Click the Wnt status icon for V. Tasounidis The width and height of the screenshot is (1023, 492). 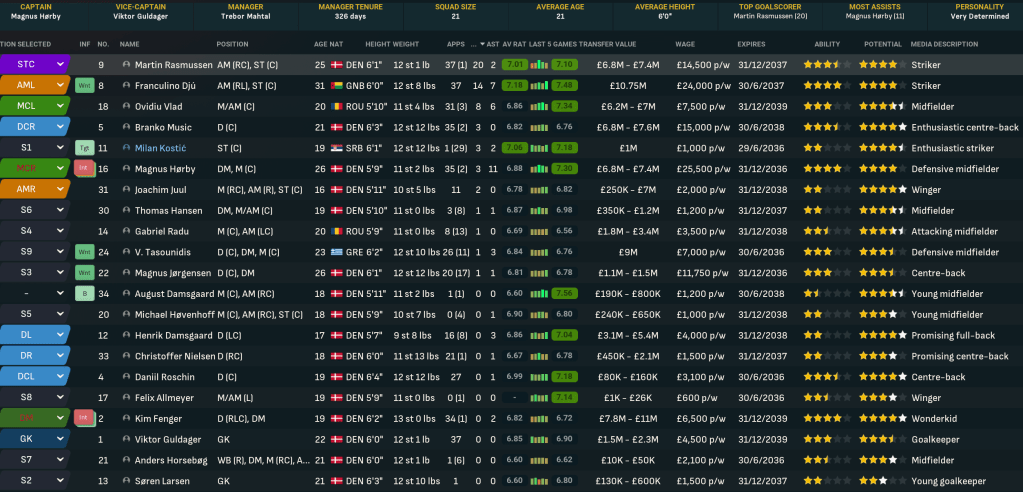pyautogui.click(x=84, y=252)
